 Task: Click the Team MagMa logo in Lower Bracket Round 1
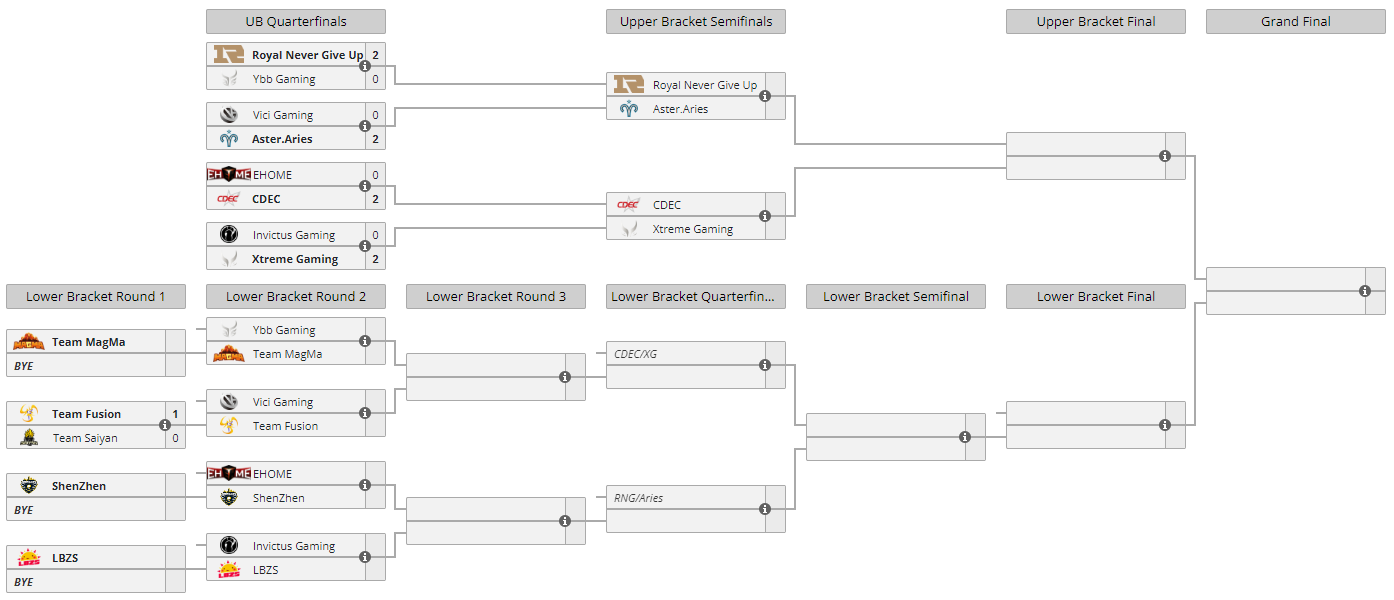coord(29,342)
